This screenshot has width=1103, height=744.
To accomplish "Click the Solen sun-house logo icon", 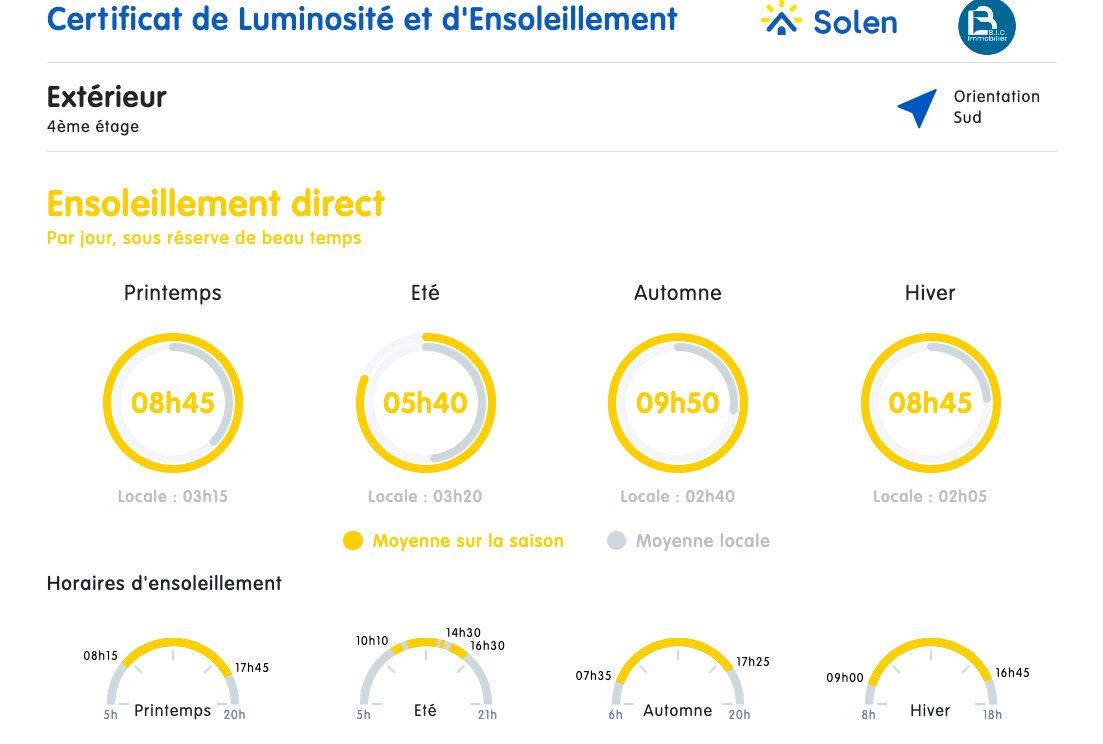I will coord(781,19).
